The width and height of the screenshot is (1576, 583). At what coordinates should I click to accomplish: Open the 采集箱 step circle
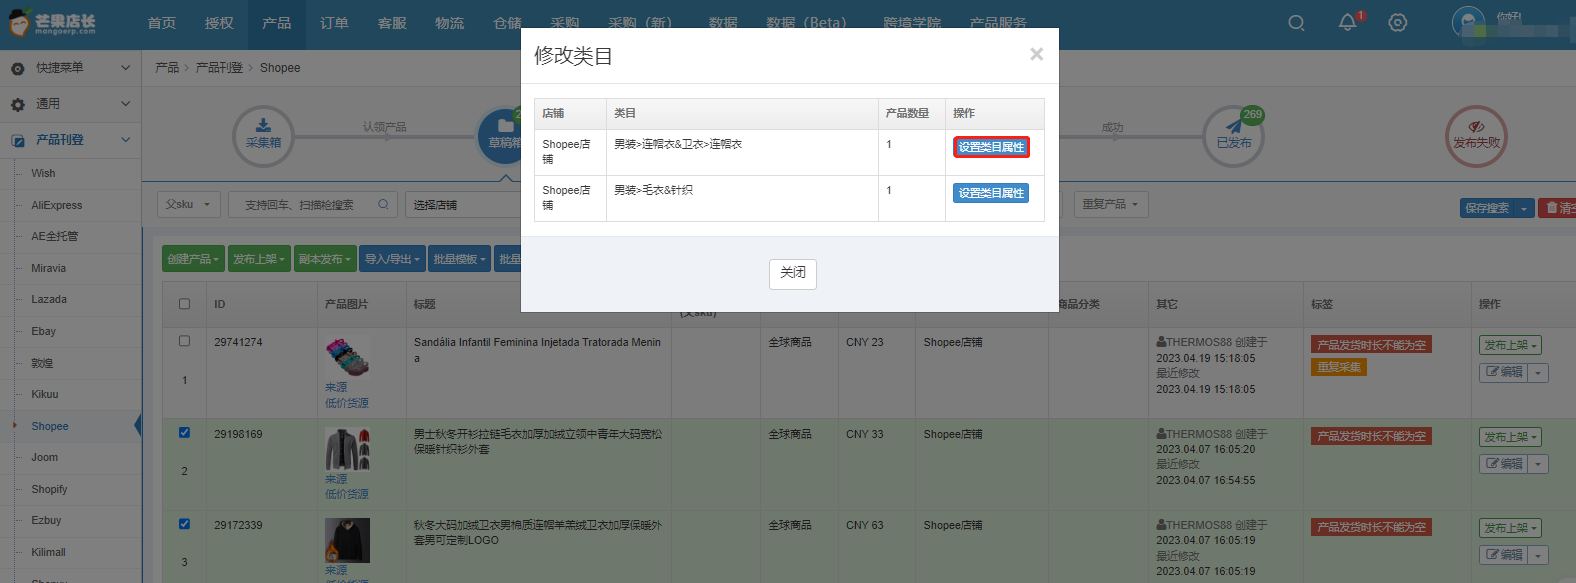pyautogui.click(x=263, y=136)
